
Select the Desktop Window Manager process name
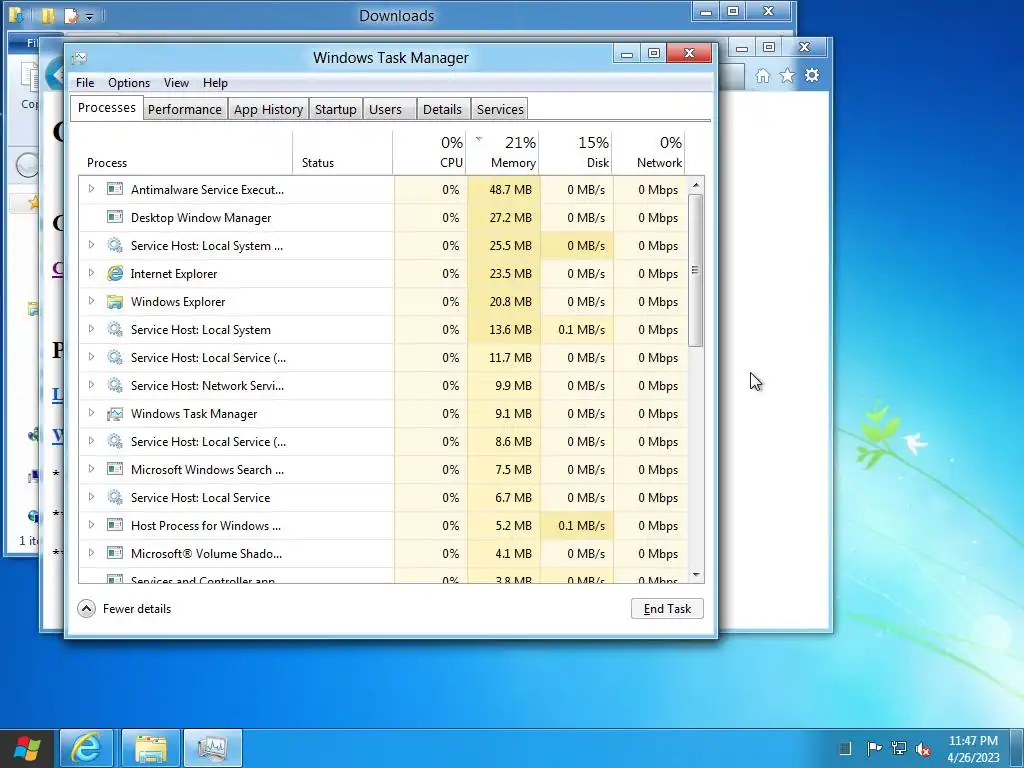200,217
